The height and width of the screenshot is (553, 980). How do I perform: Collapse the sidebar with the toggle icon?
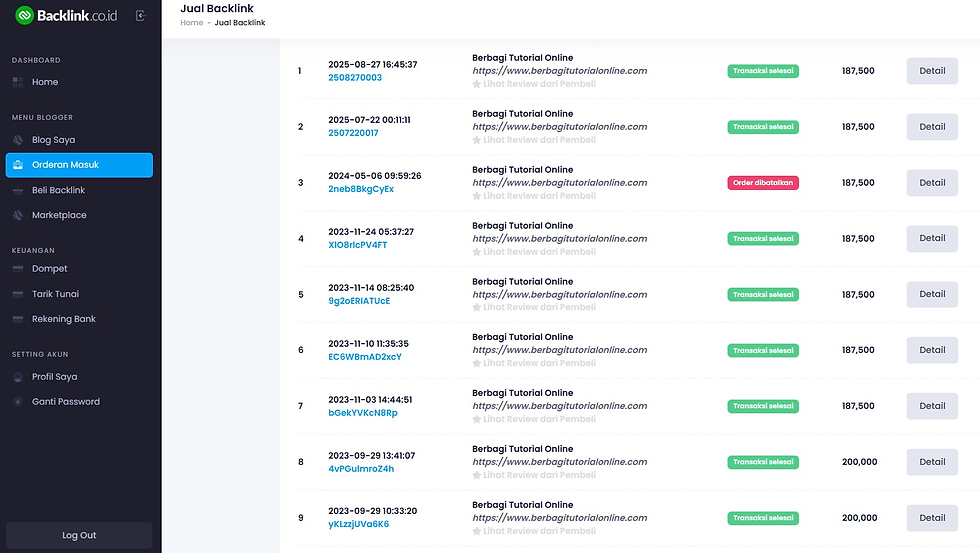(x=141, y=16)
